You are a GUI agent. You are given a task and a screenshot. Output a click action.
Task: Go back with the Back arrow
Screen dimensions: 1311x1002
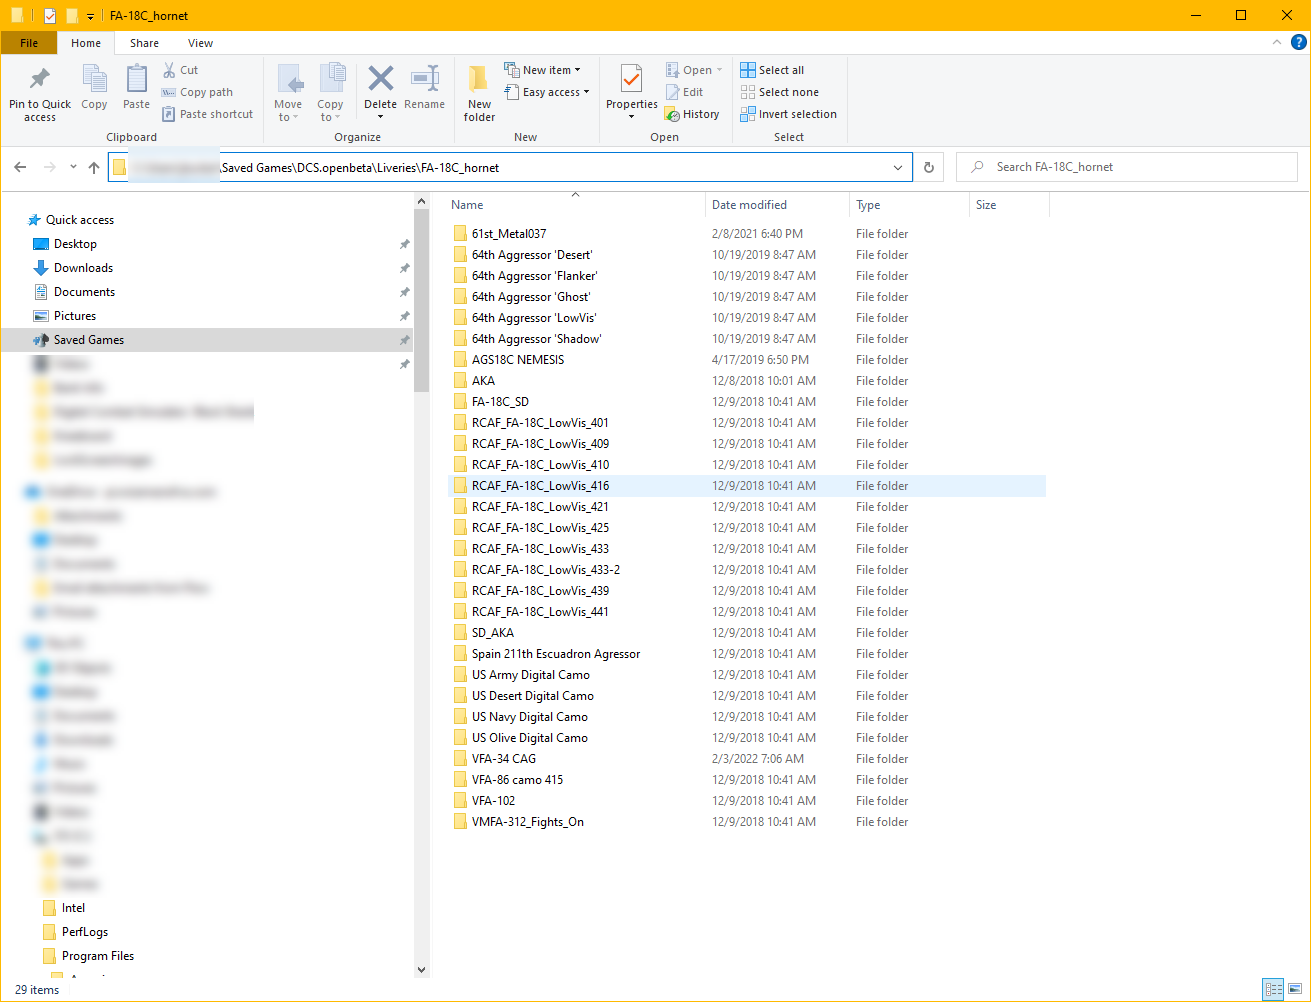coord(20,167)
